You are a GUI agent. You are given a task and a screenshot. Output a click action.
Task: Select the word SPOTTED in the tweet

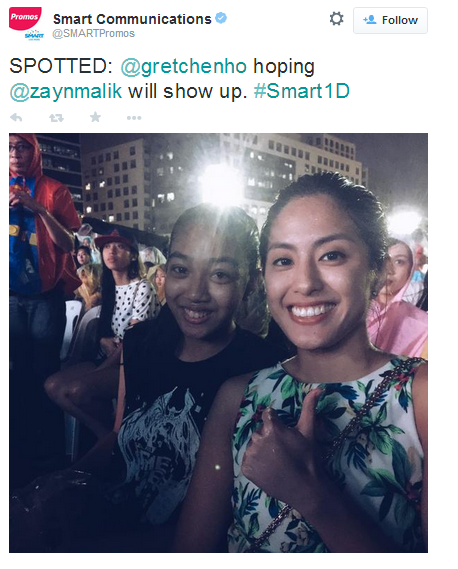61,66
